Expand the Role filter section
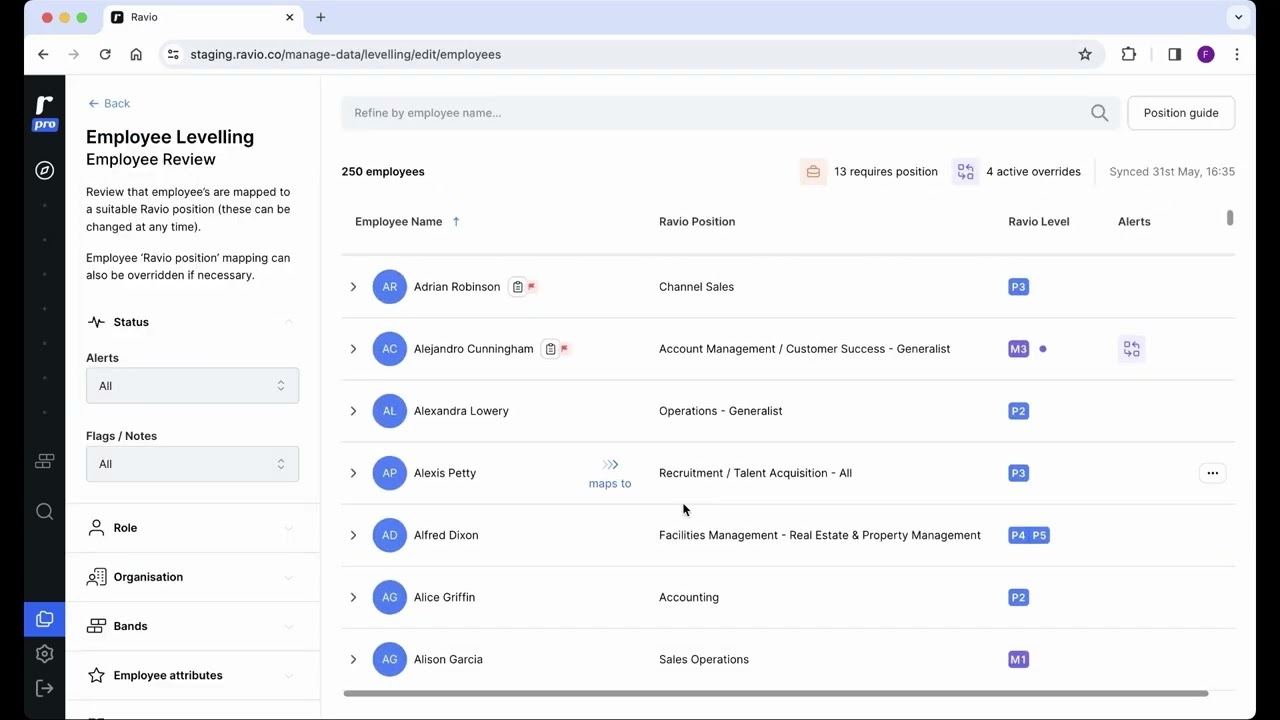Image resolution: width=1280 pixels, height=720 pixels. [x=289, y=528]
